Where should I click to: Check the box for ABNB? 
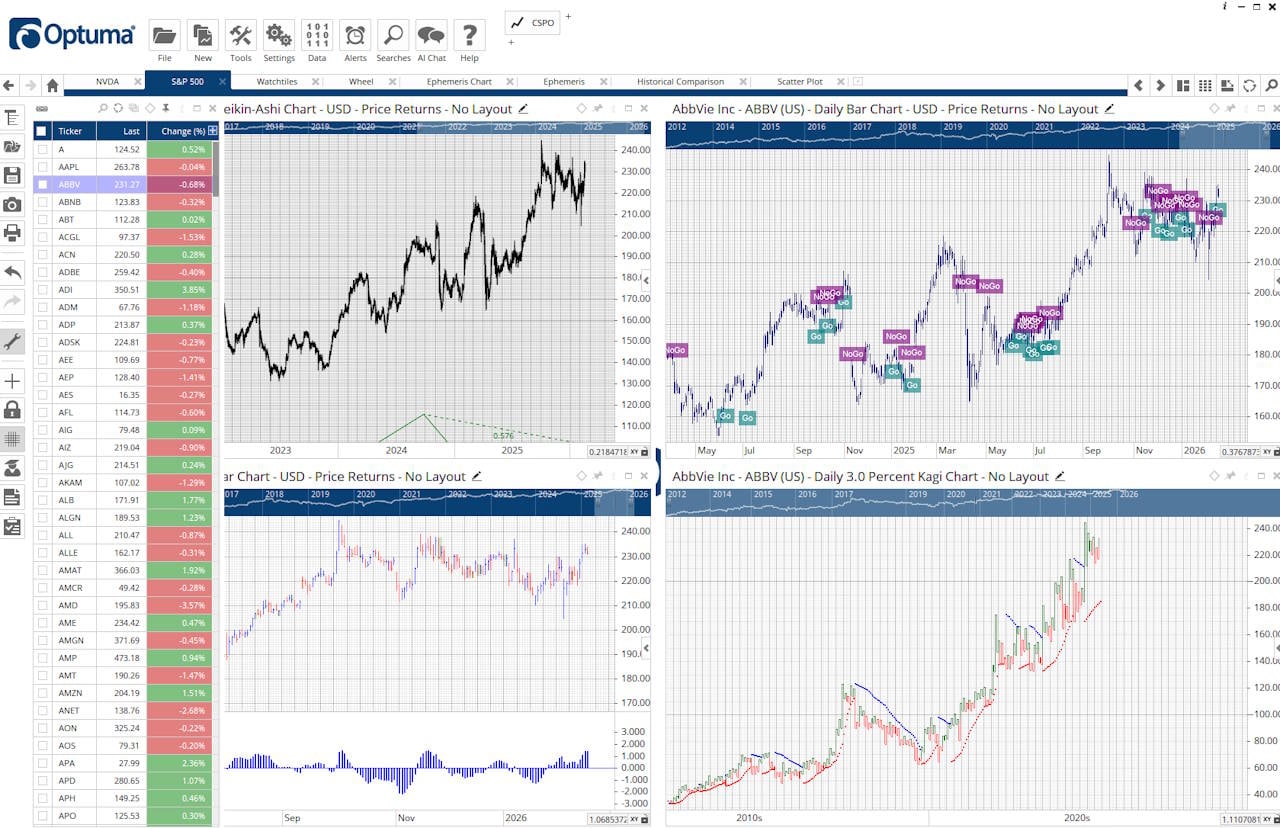coord(42,202)
